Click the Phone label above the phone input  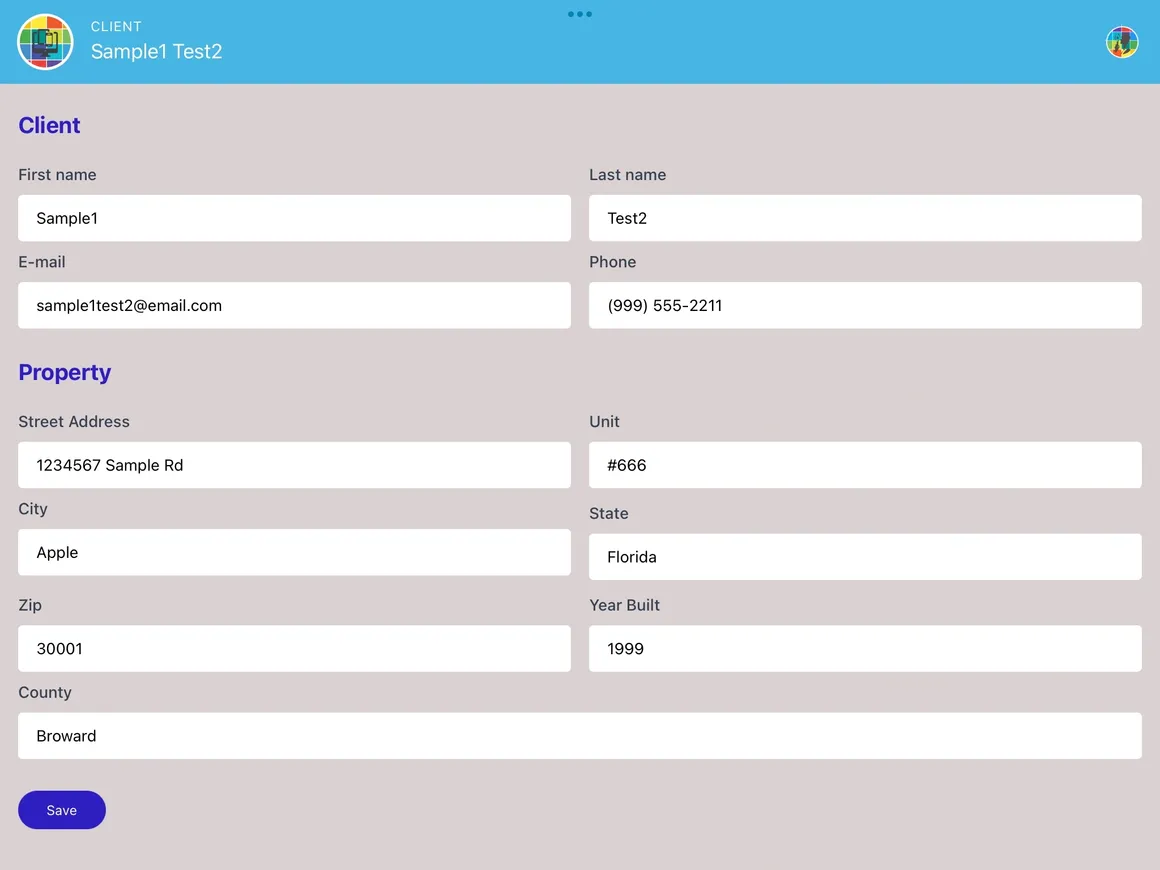612,261
